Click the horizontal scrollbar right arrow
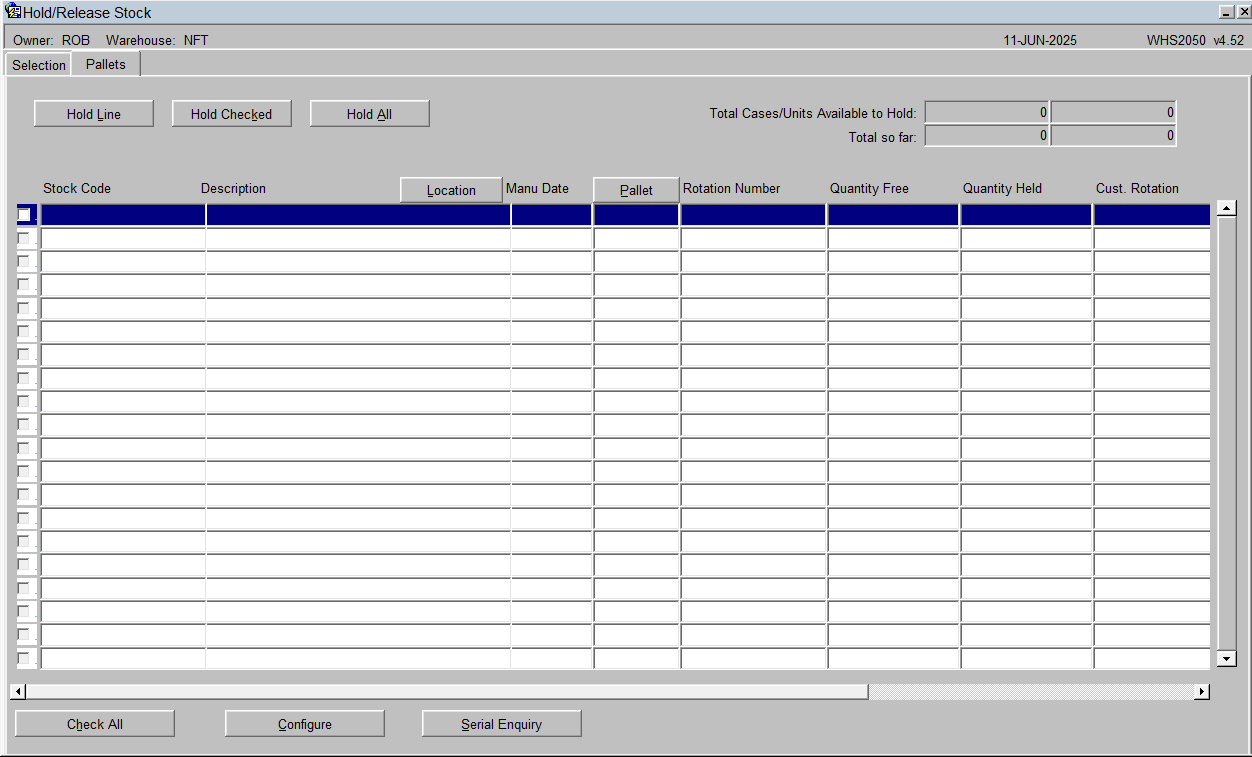Screen dimensions: 1252x757 click(1202, 692)
